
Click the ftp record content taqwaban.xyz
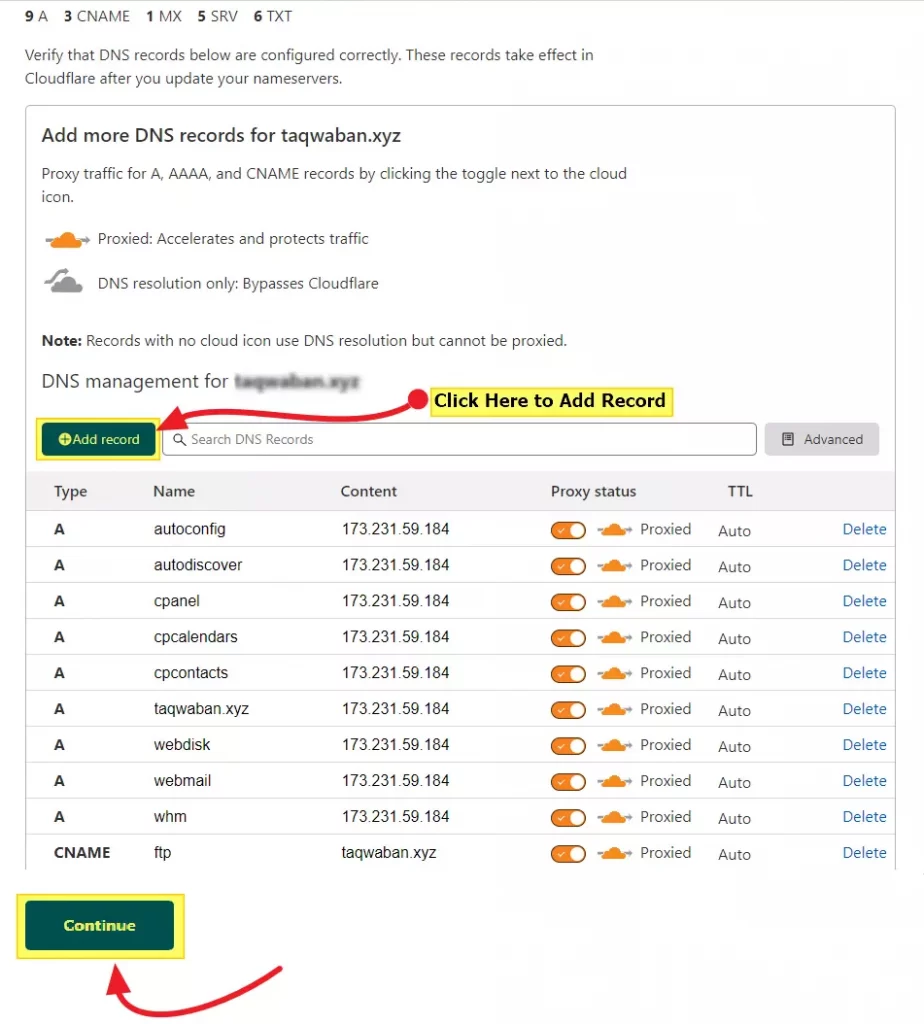coord(389,852)
